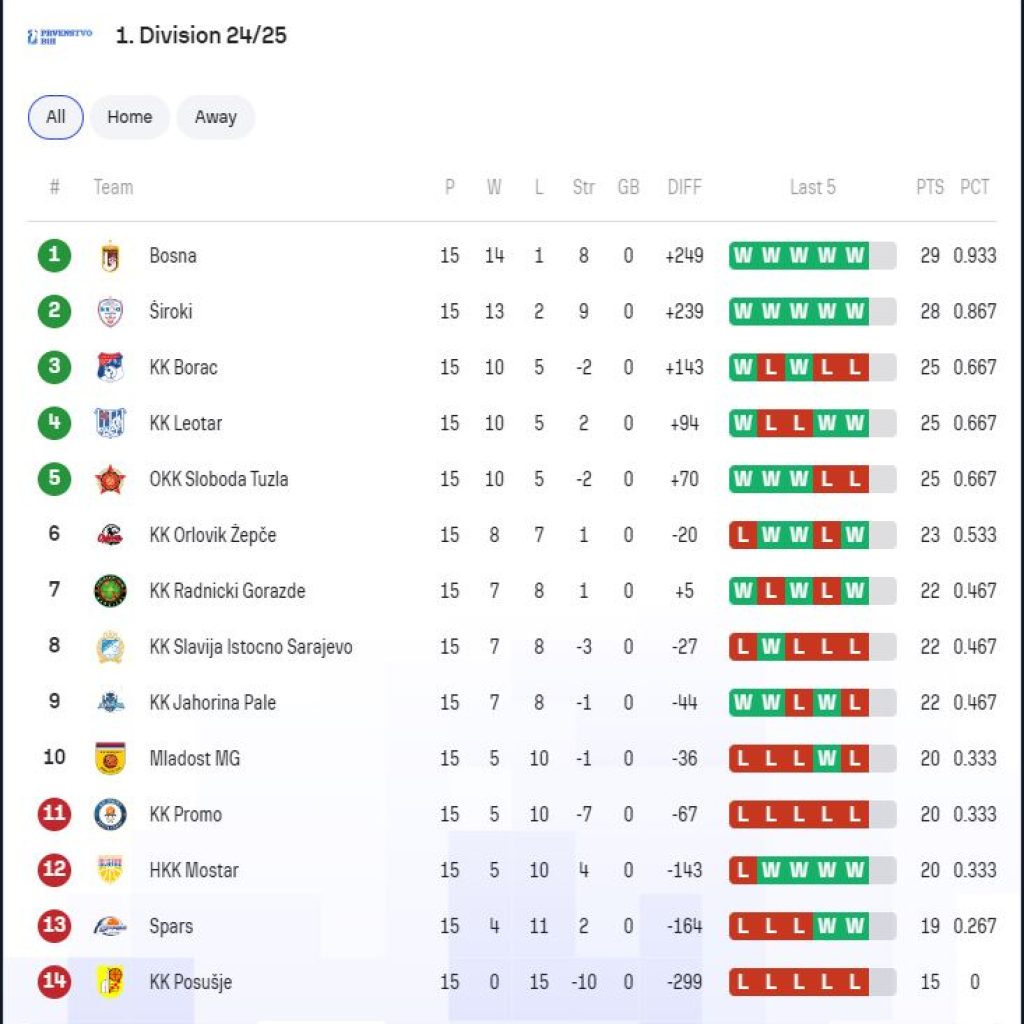The height and width of the screenshot is (1024, 1024).
Task: Select the All standings filter
Action: click(x=56, y=117)
